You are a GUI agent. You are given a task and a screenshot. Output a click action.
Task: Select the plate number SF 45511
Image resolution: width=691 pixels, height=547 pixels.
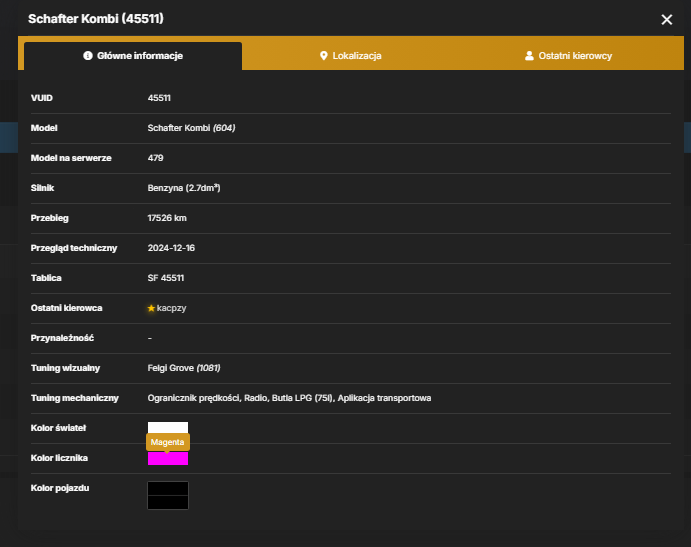pyautogui.click(x=166, y=278)
